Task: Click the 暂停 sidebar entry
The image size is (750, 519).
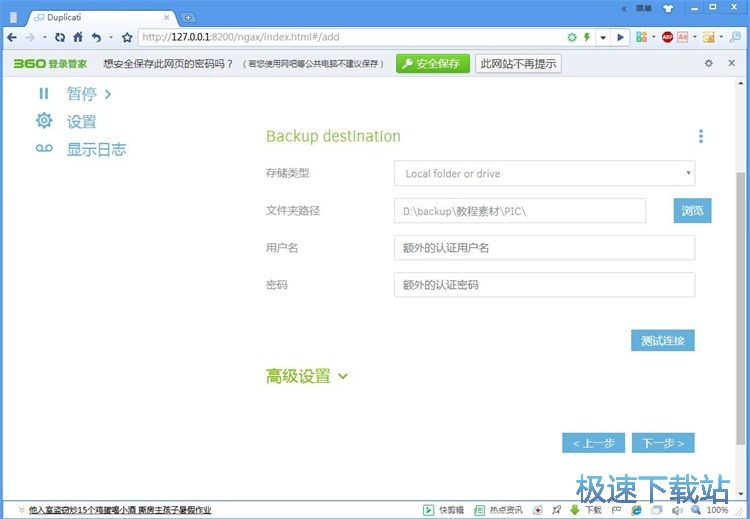Action: 81,94
